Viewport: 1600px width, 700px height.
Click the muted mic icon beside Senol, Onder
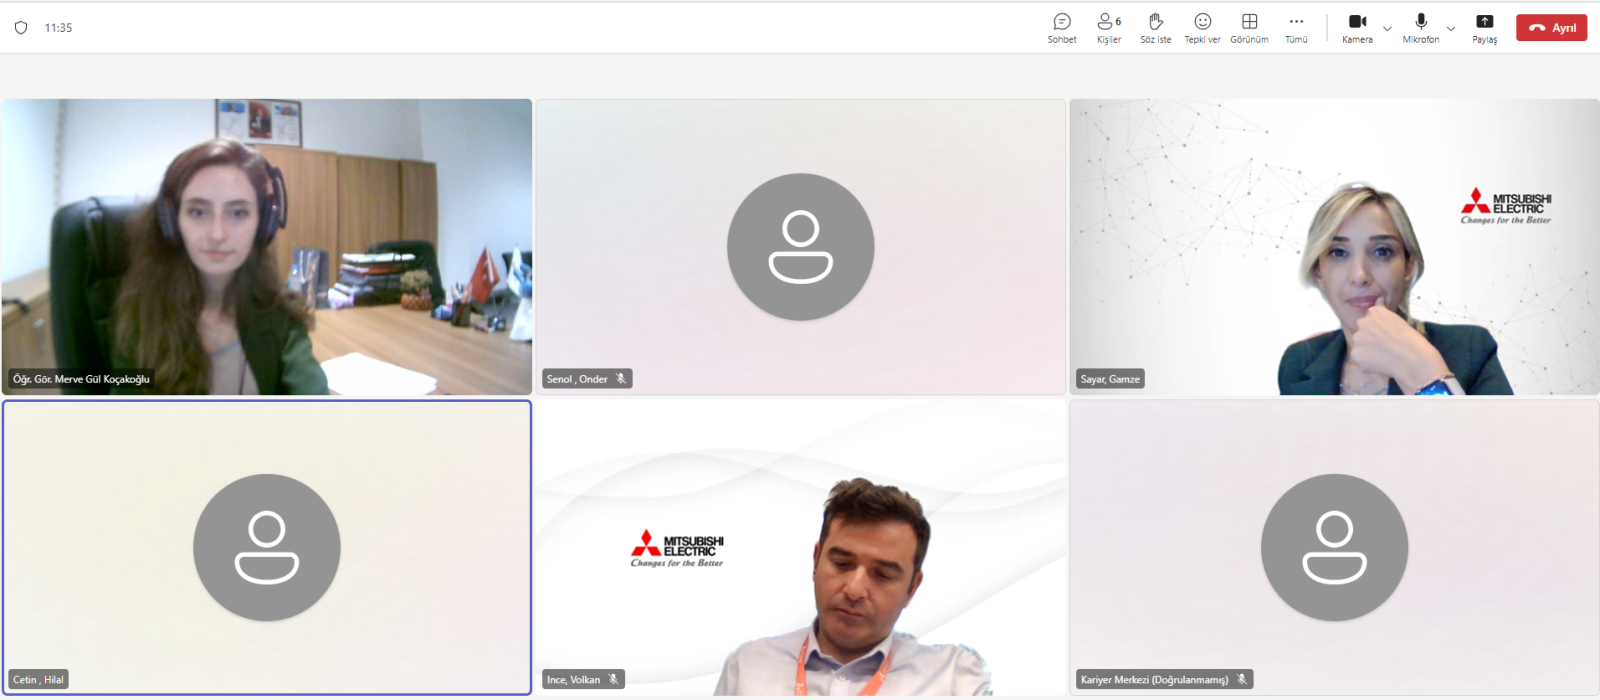[621, 379]
